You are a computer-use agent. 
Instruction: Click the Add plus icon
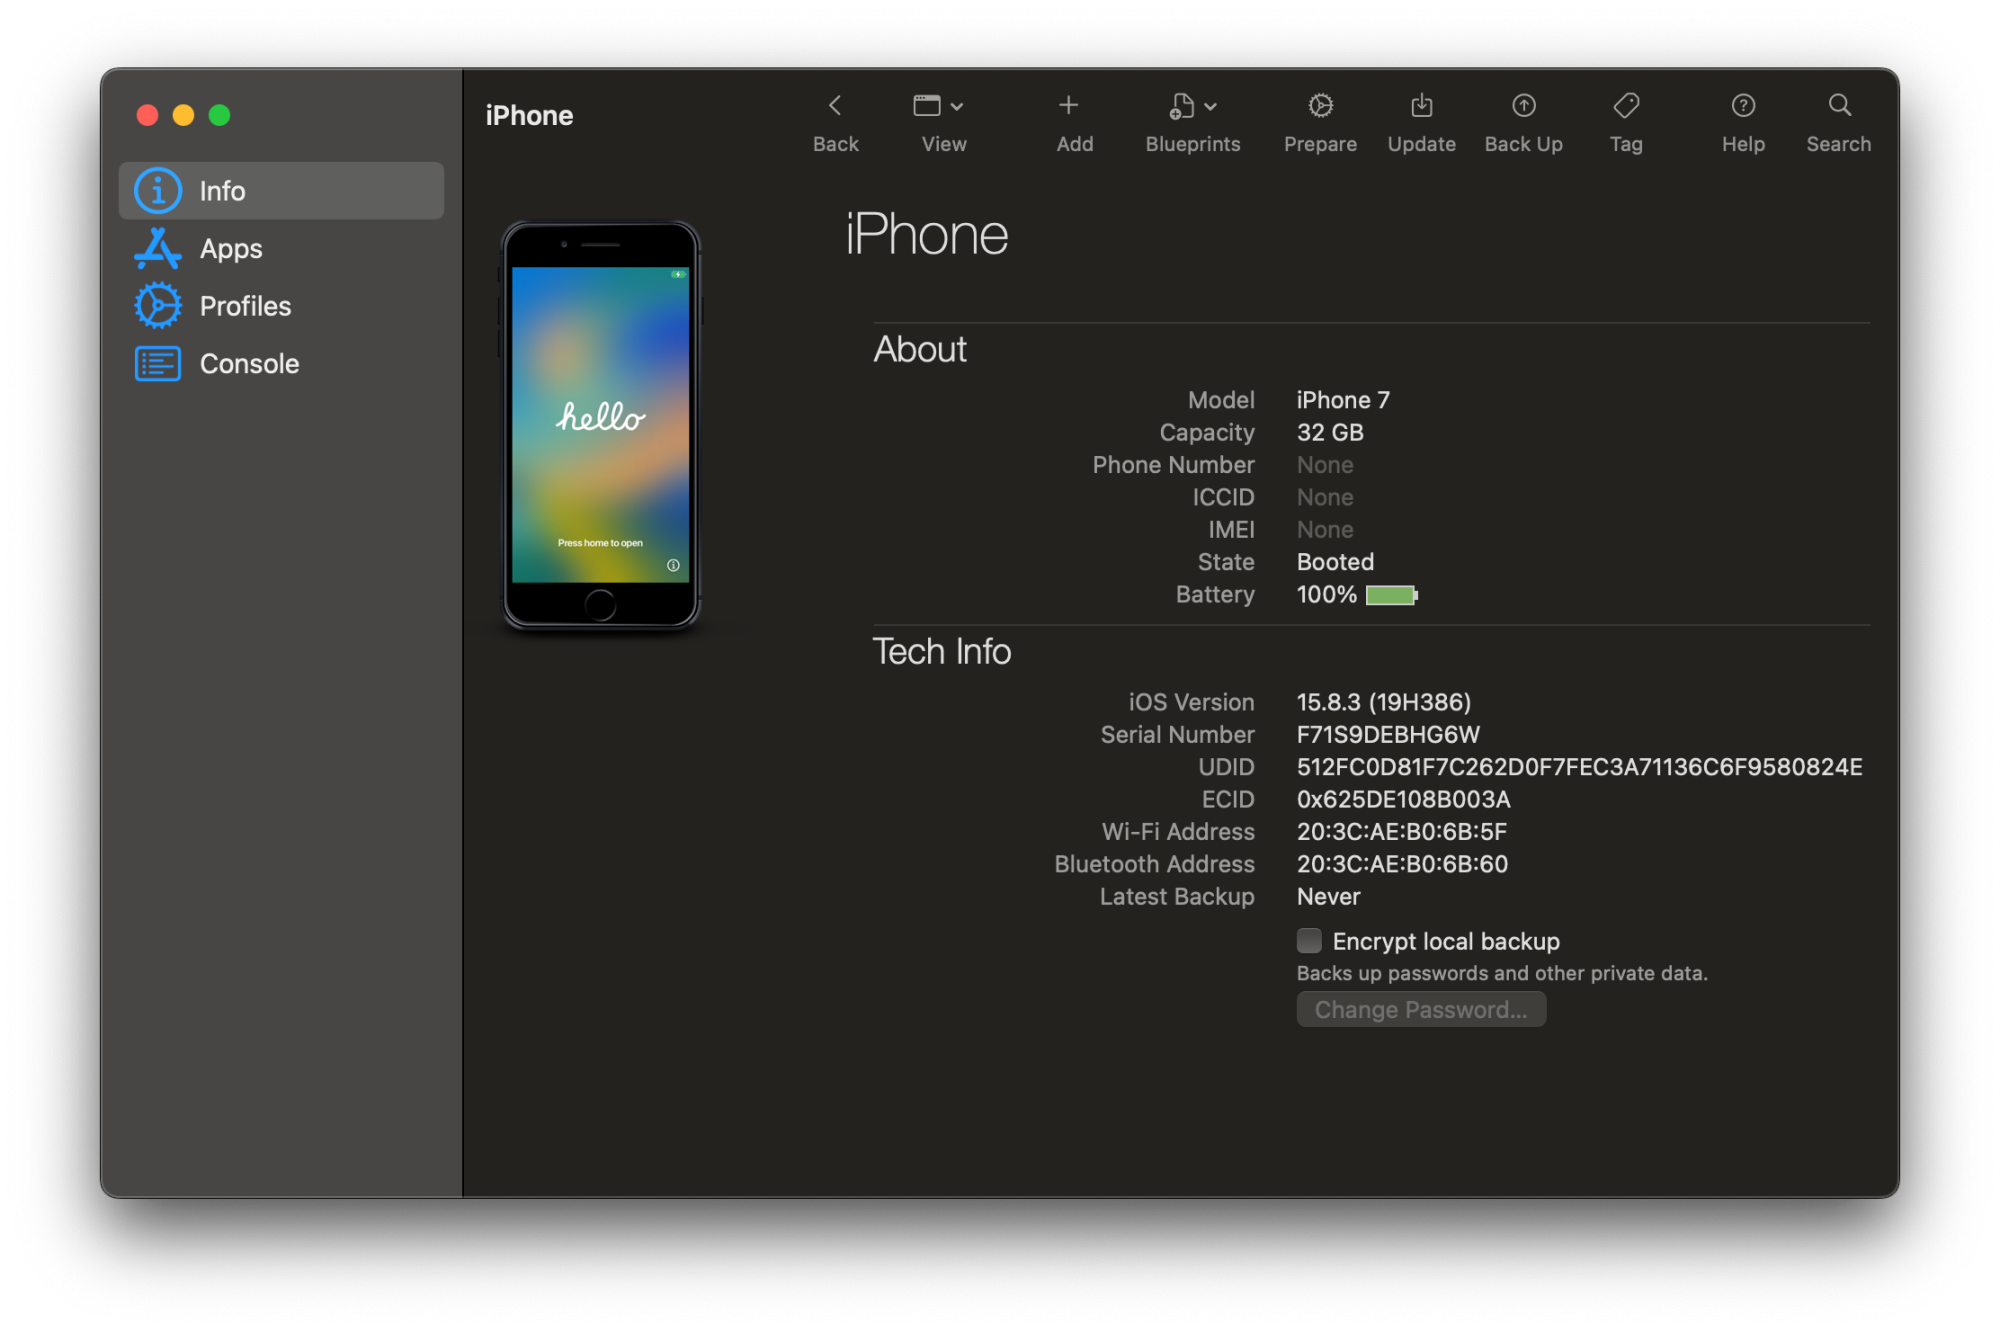[x=1068, y=105]
